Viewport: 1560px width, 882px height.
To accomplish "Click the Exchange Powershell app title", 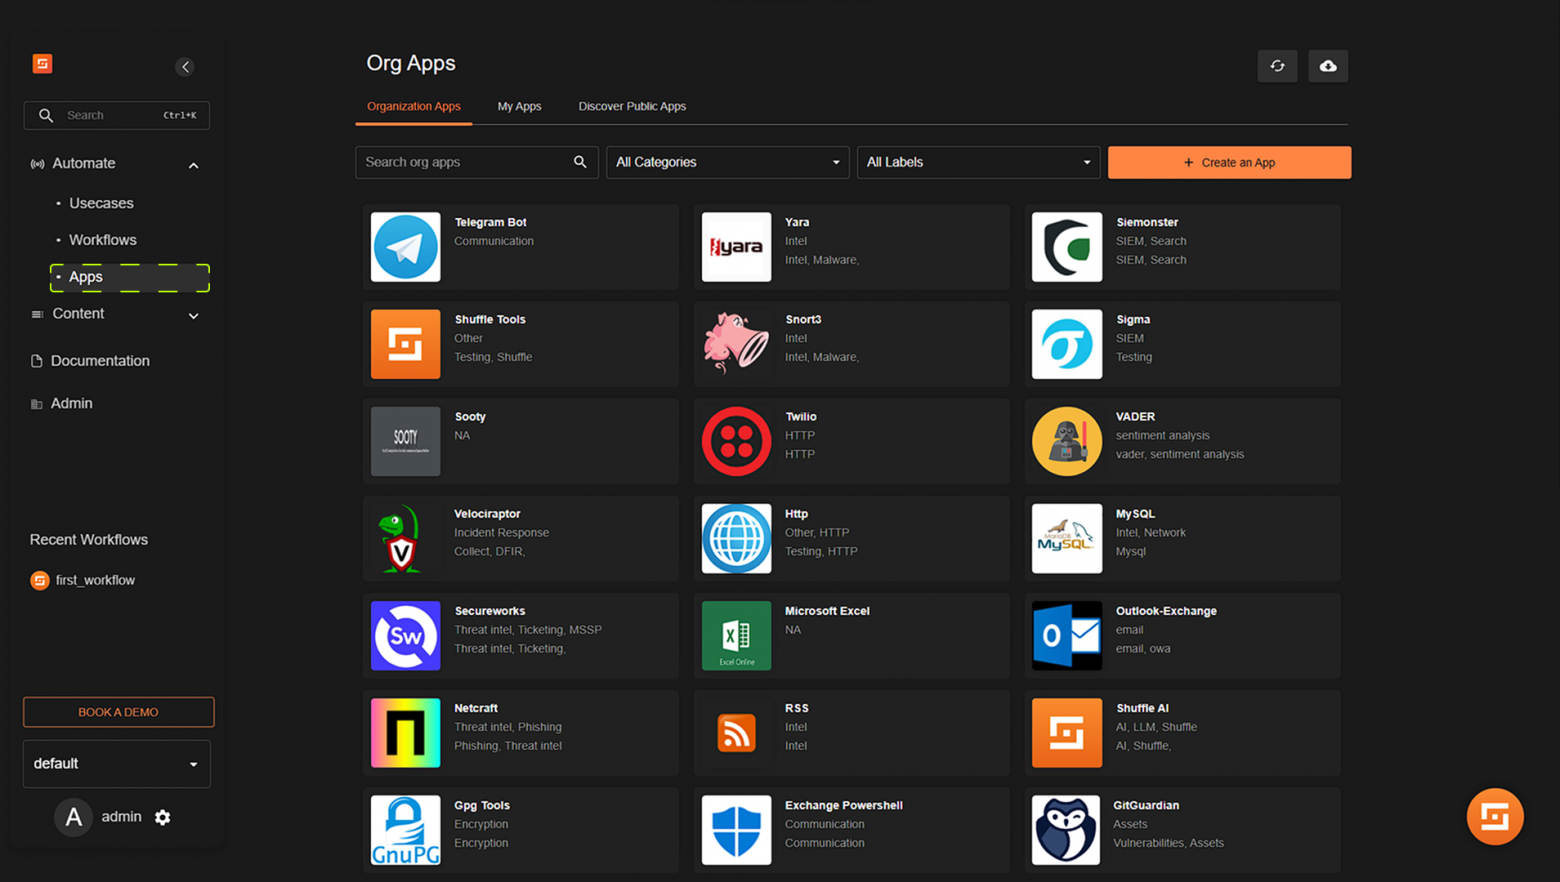I will 844,805.
